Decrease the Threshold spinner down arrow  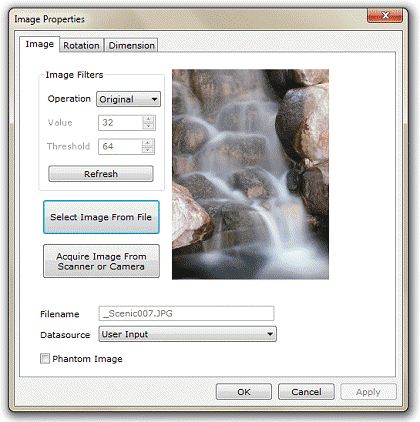click(x=148, y=150)
